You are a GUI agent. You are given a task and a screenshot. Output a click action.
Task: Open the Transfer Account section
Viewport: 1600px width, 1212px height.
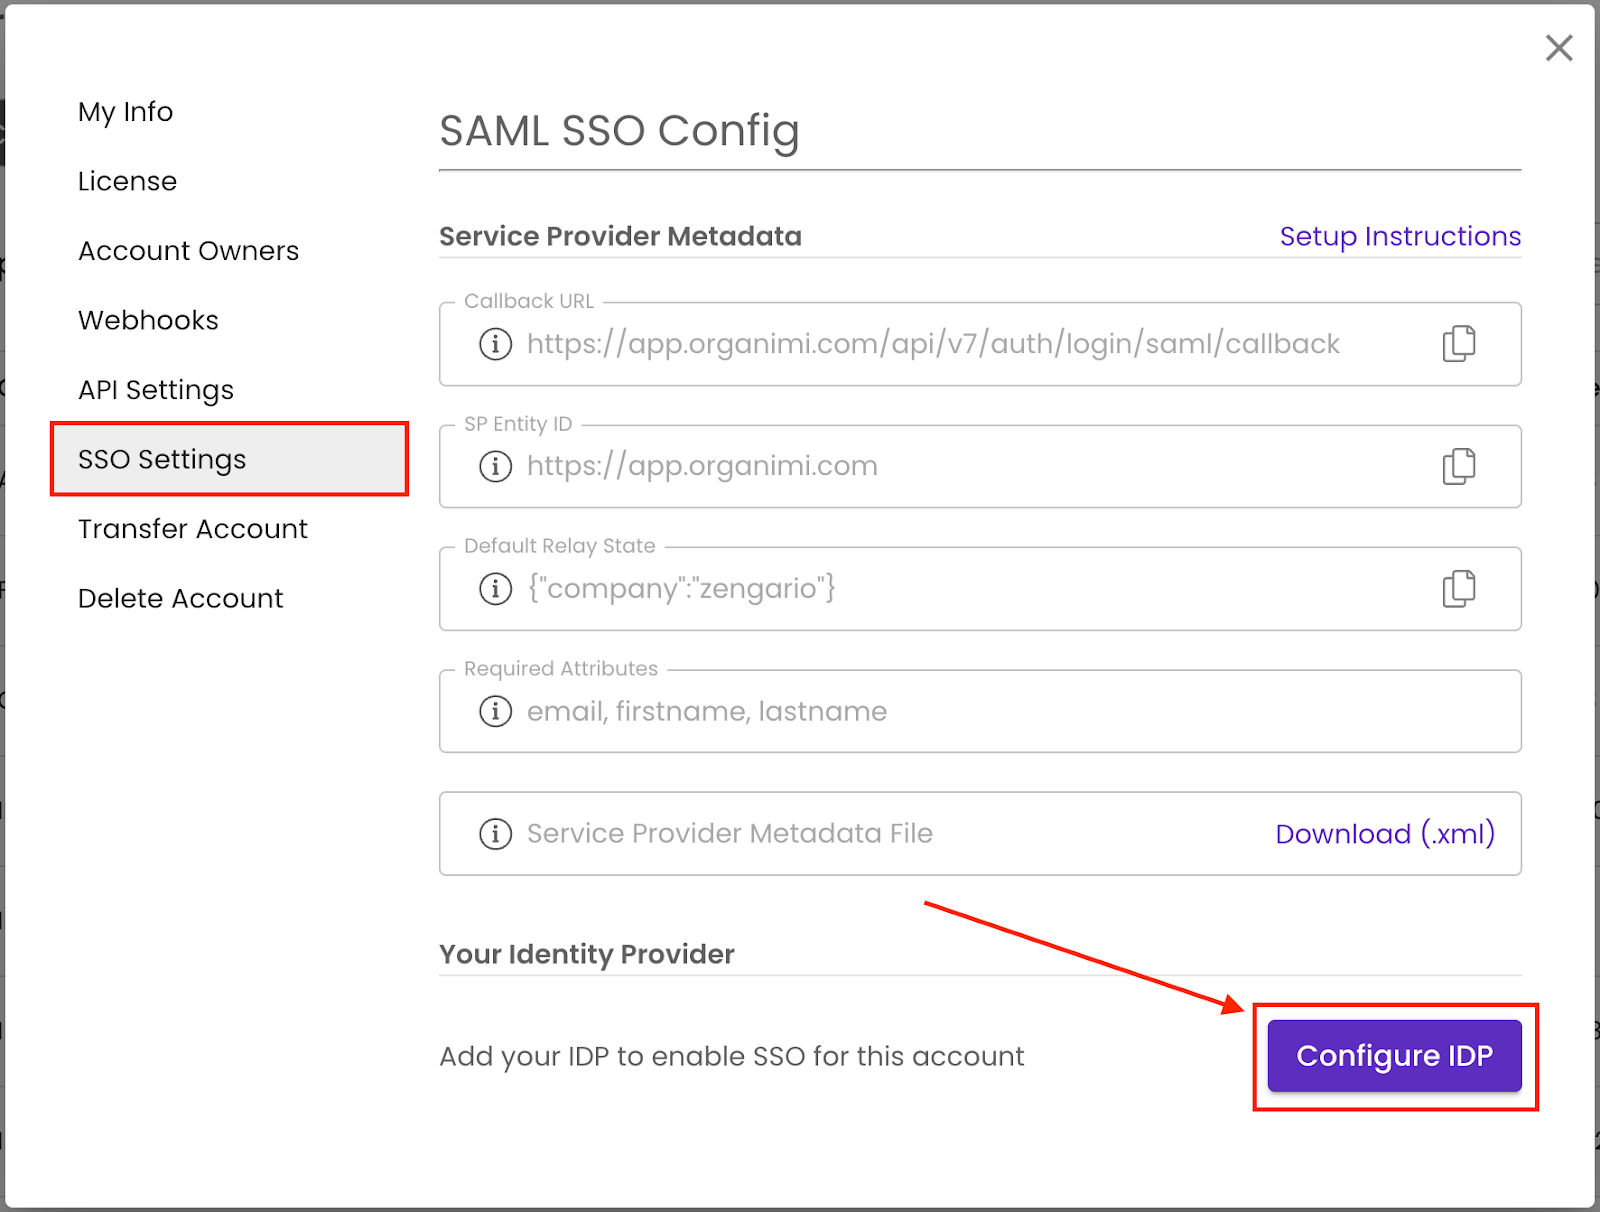pos(192,529)
